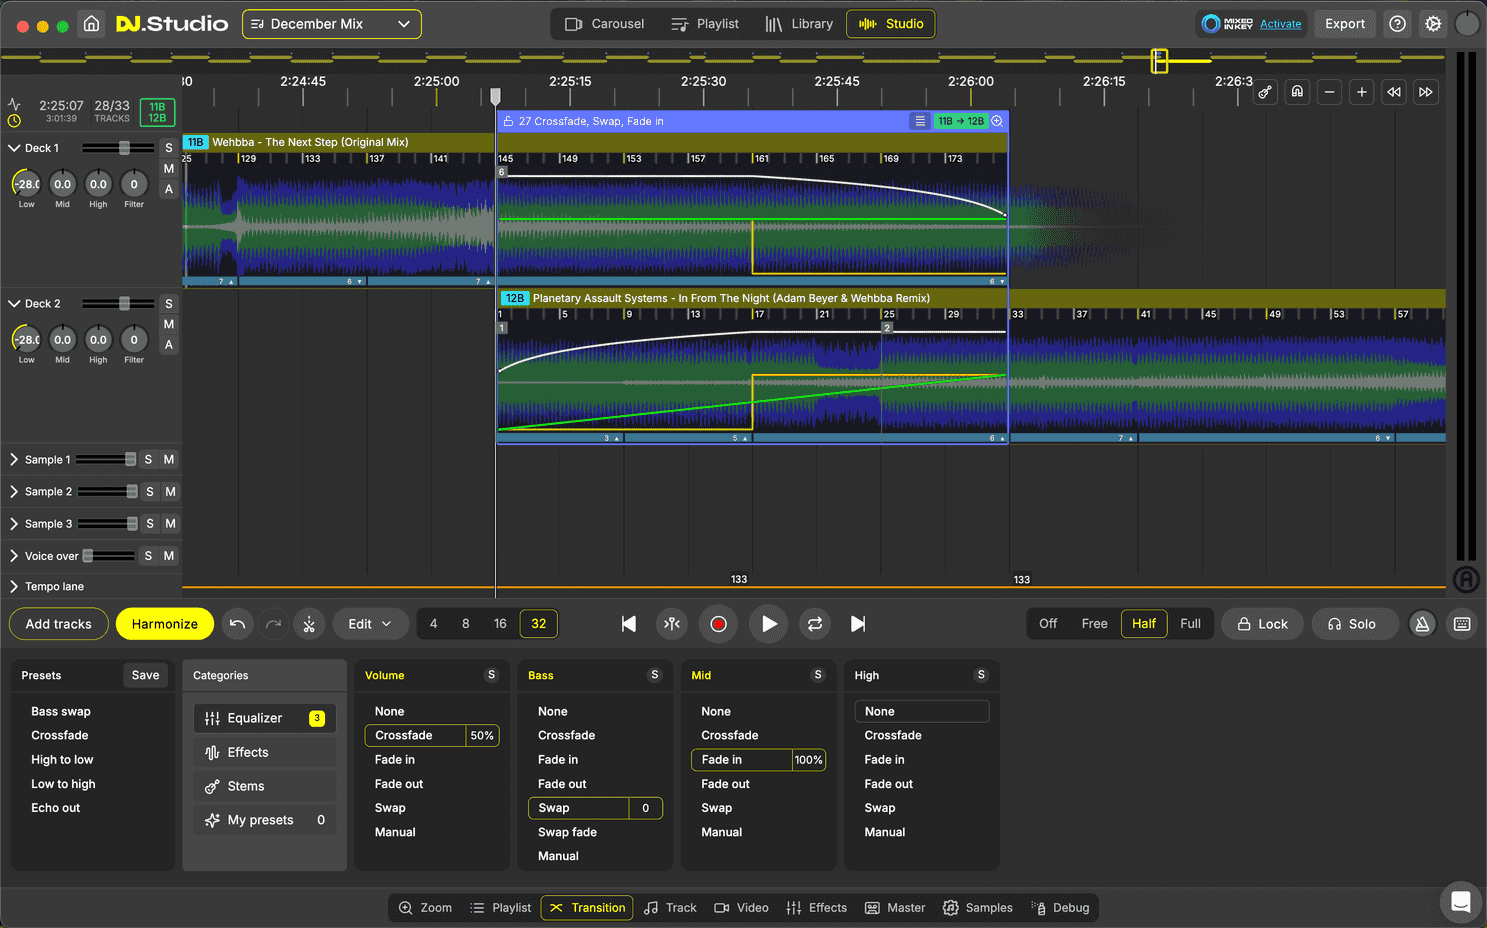Click the Export button
This screenshot has height=928, width=1487.
(x=1345, y=24)
